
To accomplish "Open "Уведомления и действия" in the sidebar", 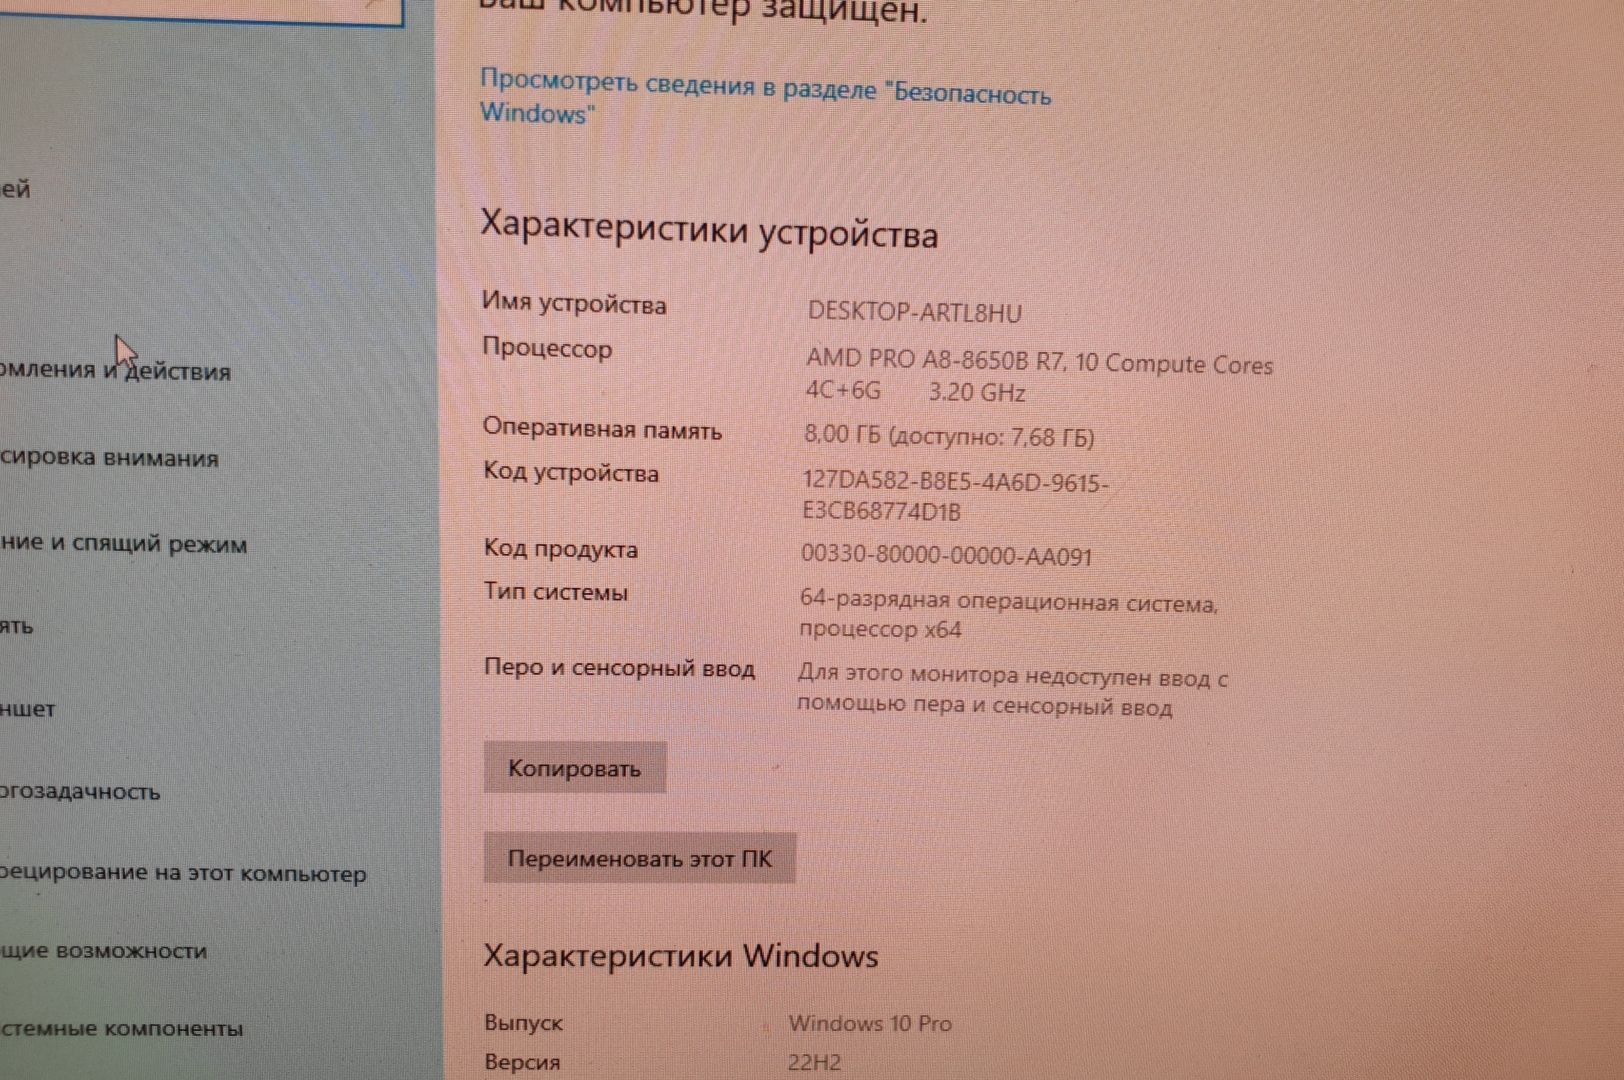I will tap(115, 370).
